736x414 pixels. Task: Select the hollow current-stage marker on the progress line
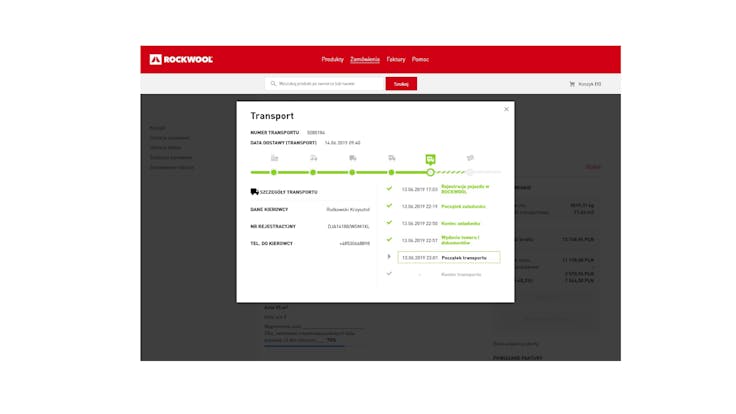click(x=430, y=172)
